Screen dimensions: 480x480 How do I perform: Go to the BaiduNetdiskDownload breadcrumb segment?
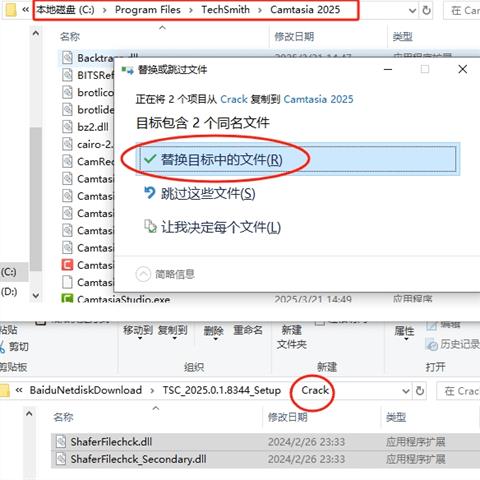pos(86,390)
